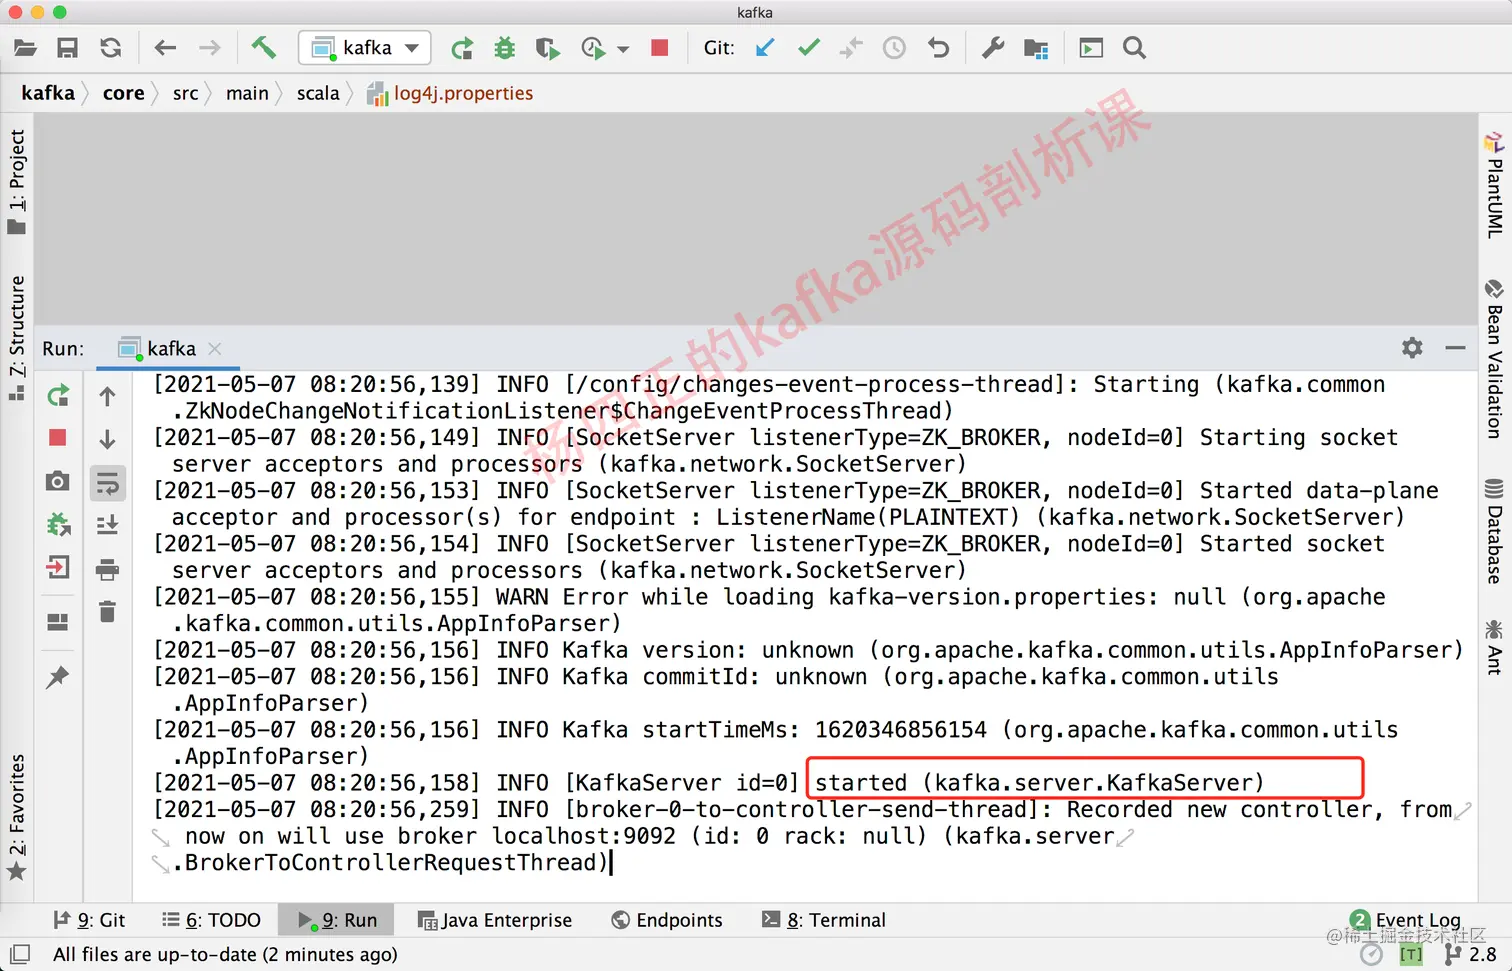Viewport: 1512px width, 971px height.
Task: Close the kafka run tab
Action: click(x=215, y=349)
